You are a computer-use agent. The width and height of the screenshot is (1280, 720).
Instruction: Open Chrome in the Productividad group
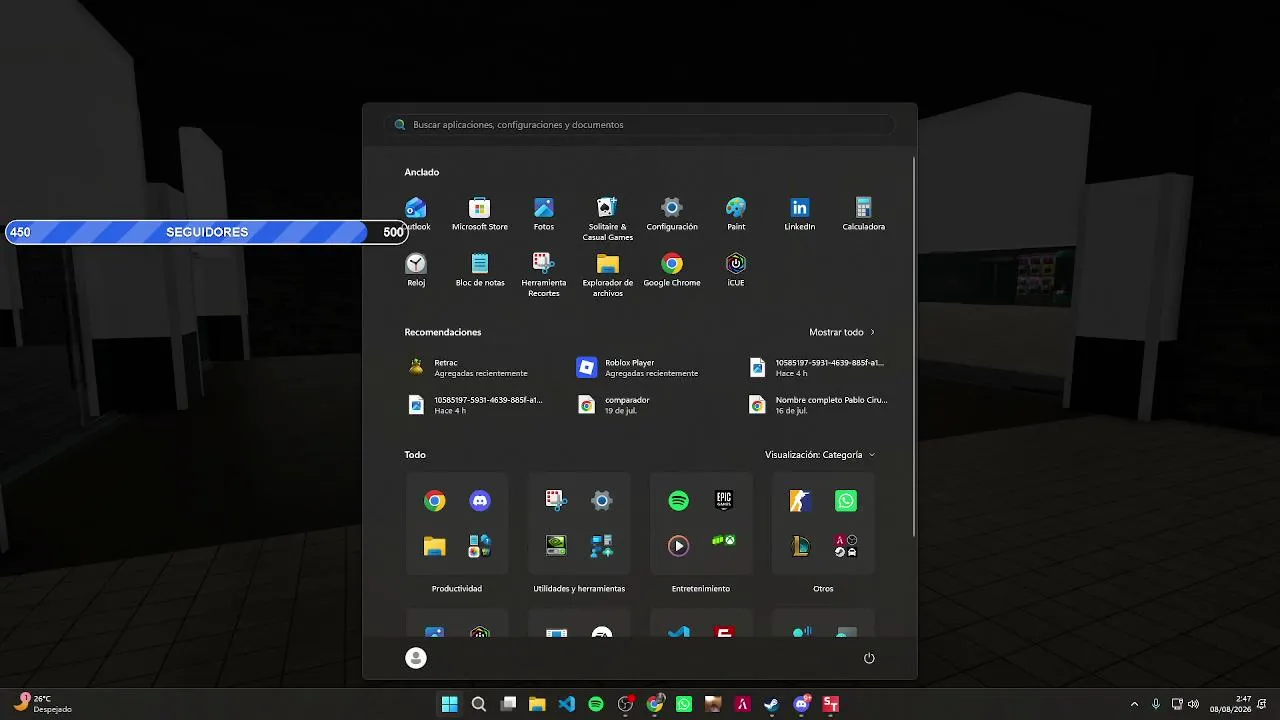[434, 500]
